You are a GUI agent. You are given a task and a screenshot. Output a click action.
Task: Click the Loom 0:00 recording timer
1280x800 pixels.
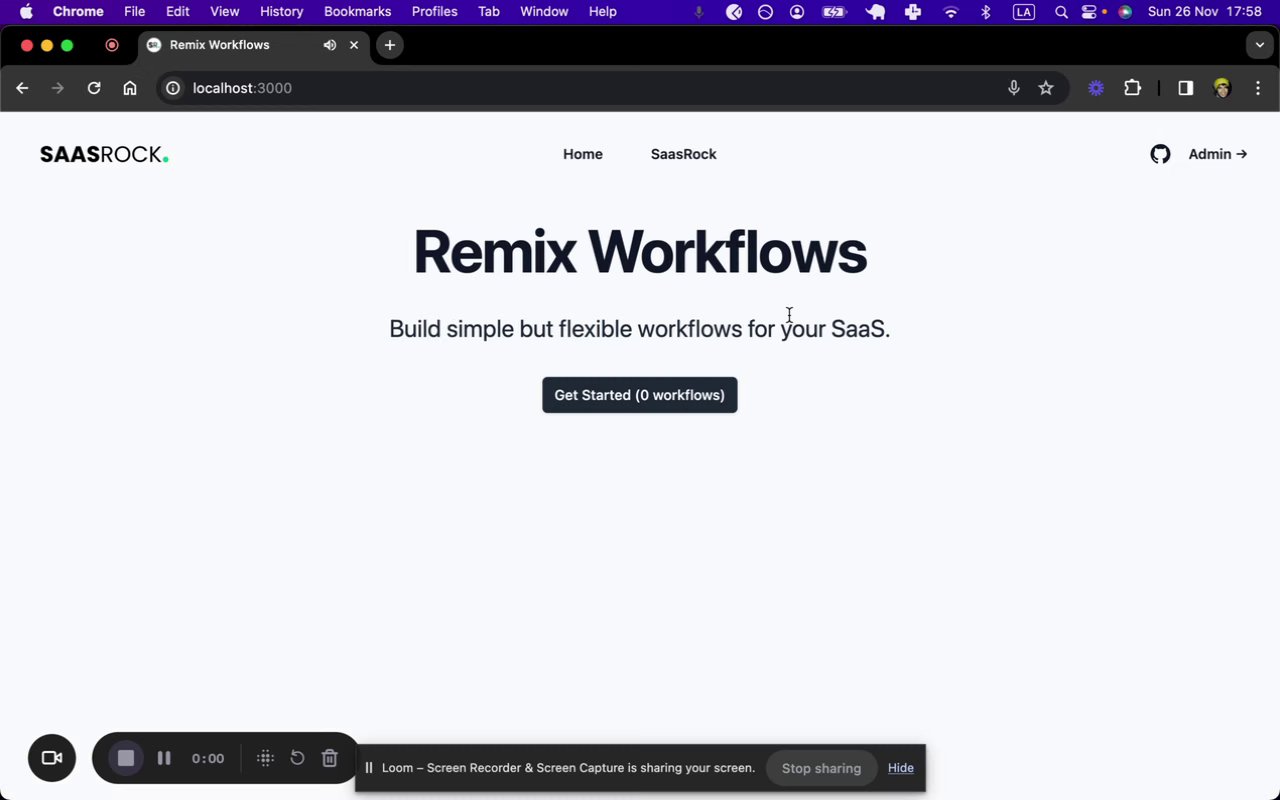tap(208, 758)
